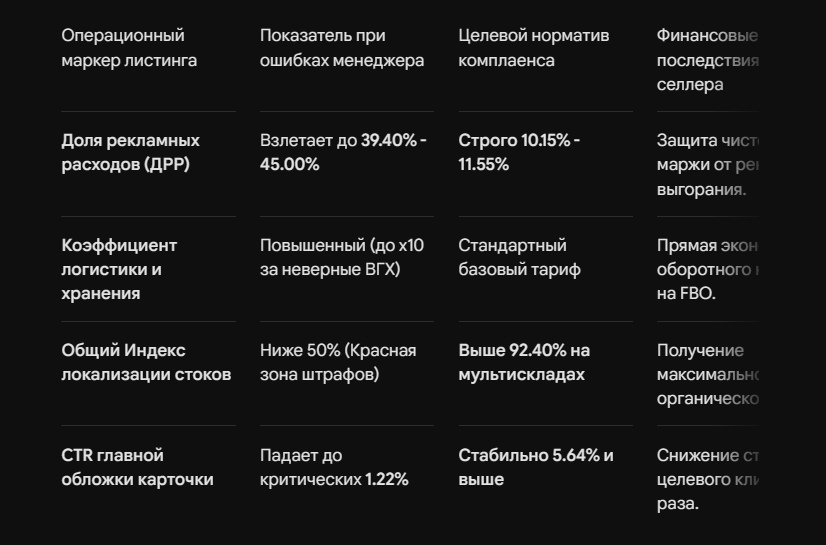This screenshot has height=545, width=826.
Task: Click the 'Ниже 50% (Красная зона штрафов)' cell
Action: pyautogui.click(x=338, y=362)
